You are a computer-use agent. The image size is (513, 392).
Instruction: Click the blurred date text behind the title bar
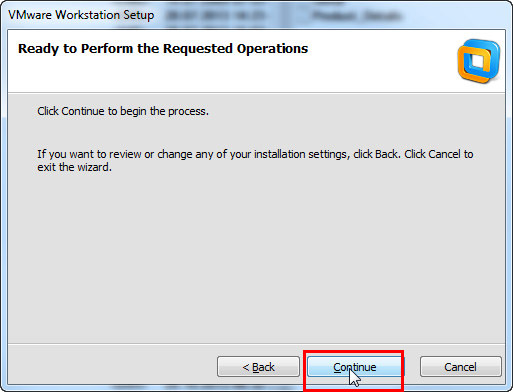click(216, 15)
